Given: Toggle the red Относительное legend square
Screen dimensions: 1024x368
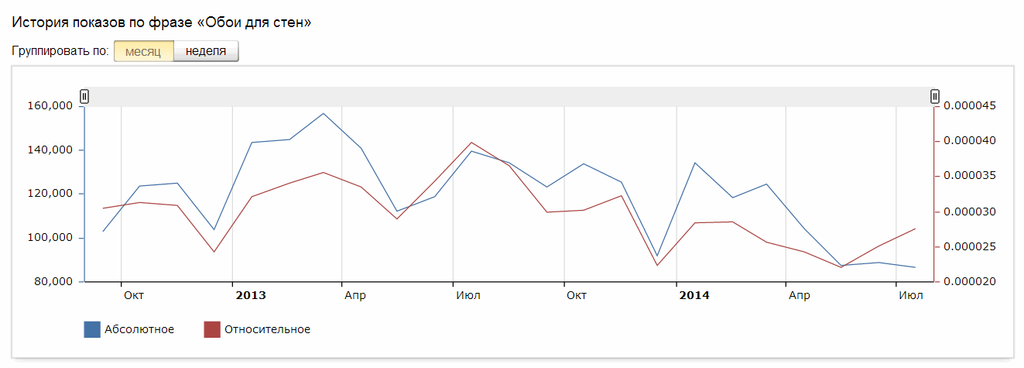Looking at the screenshot, I should point(212,330).
